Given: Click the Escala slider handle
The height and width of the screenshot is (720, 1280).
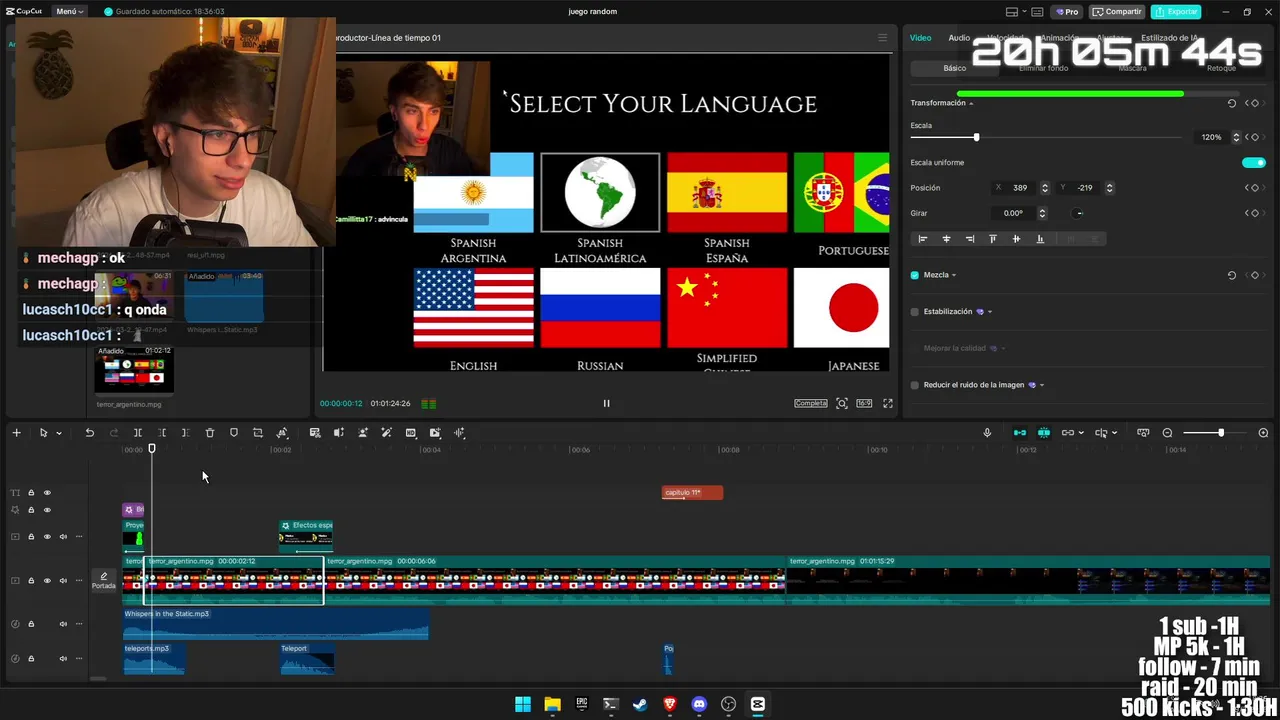Looking at the screenshot, I should coord(976,137).
